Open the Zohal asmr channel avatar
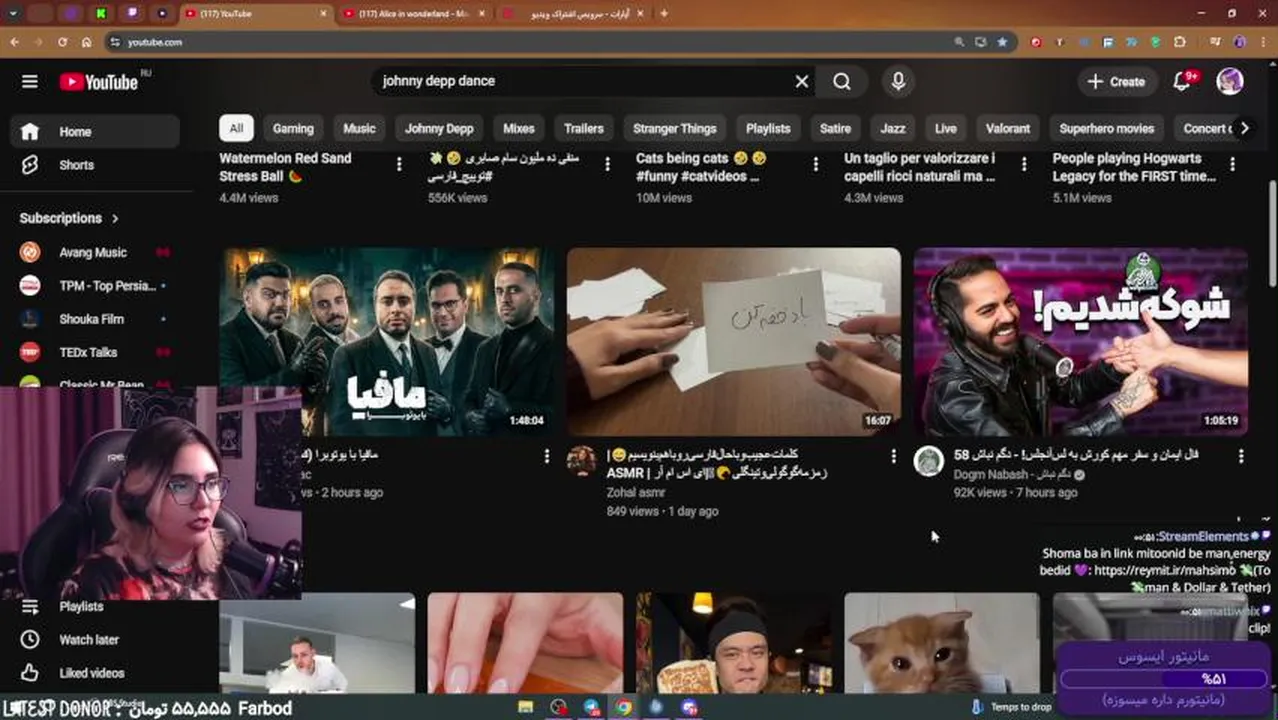 582,461
